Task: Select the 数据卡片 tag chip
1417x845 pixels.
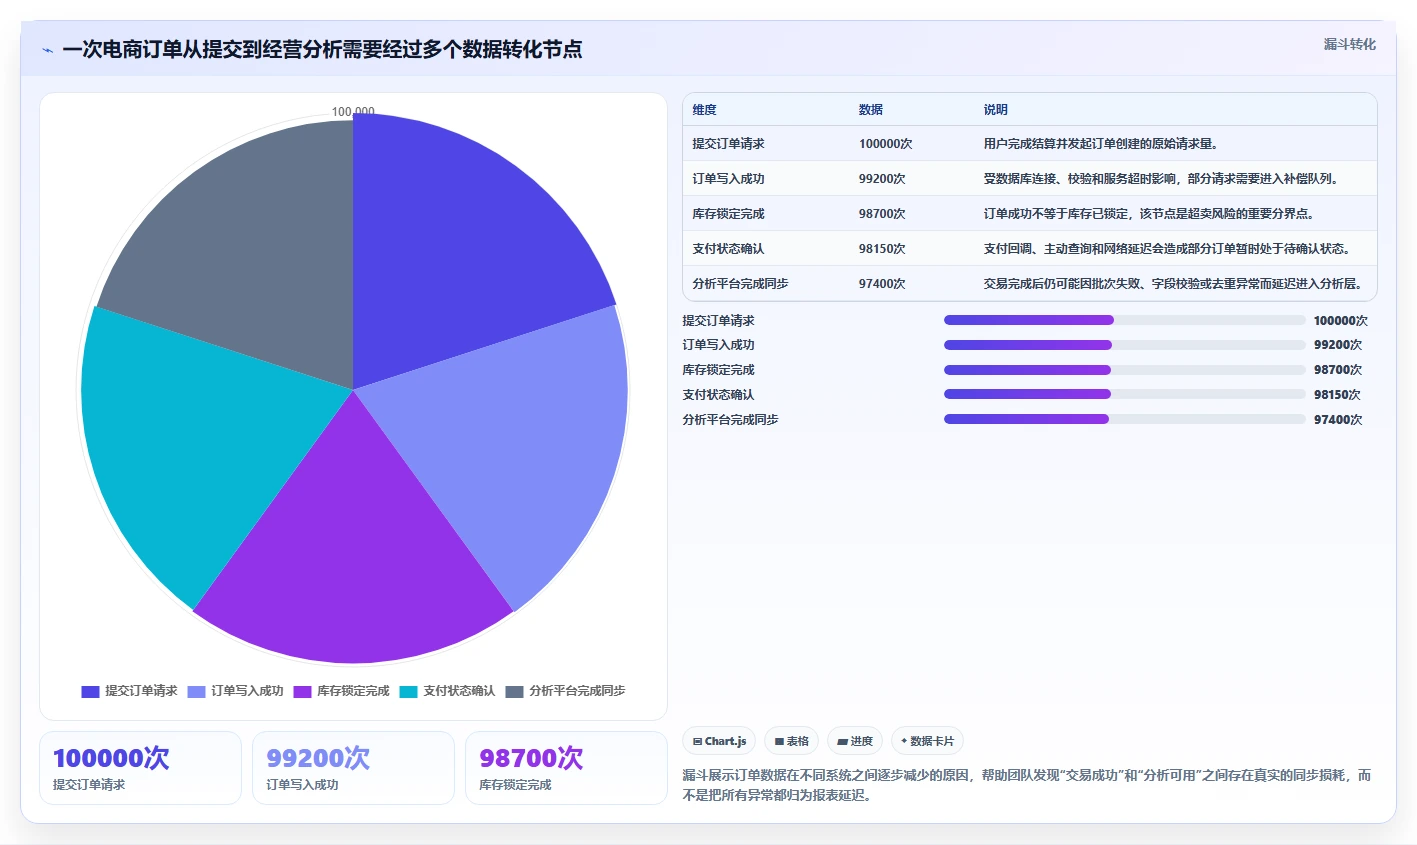Action: 927,741
